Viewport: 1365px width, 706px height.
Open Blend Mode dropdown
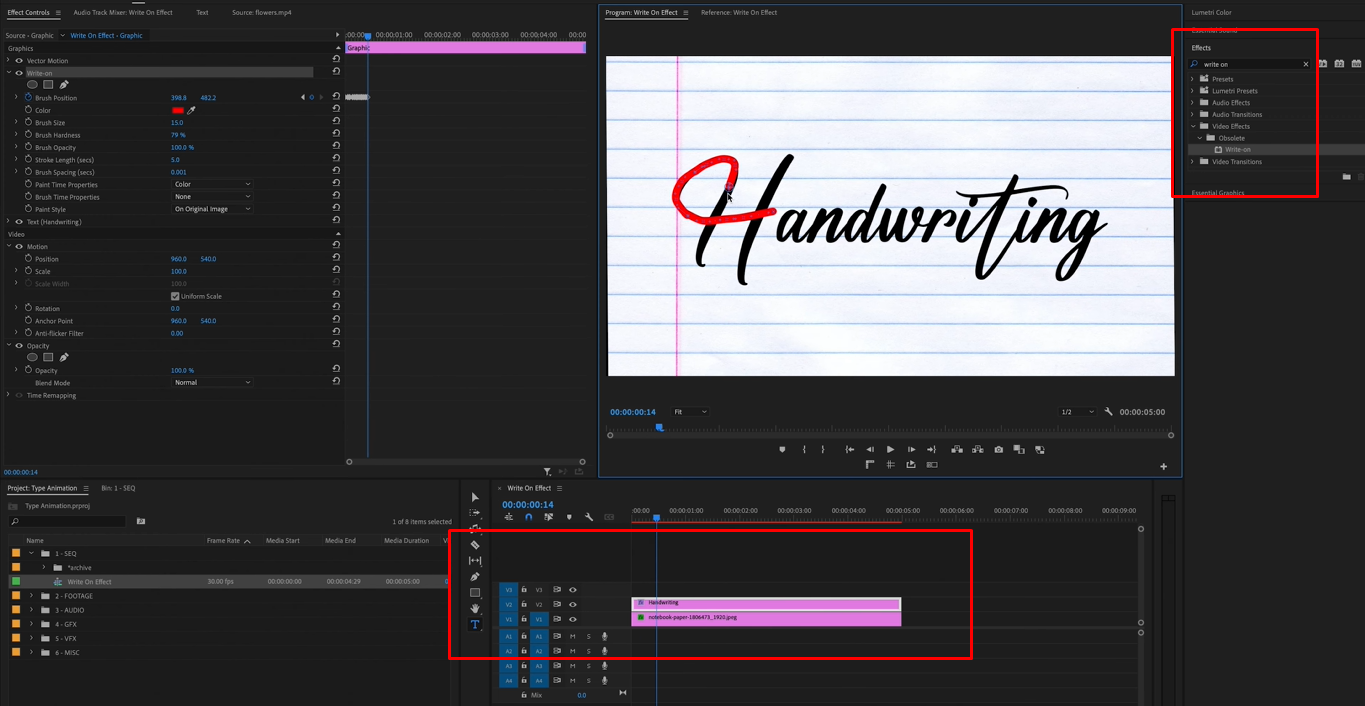pyautogui.click(x=212, y=382)
